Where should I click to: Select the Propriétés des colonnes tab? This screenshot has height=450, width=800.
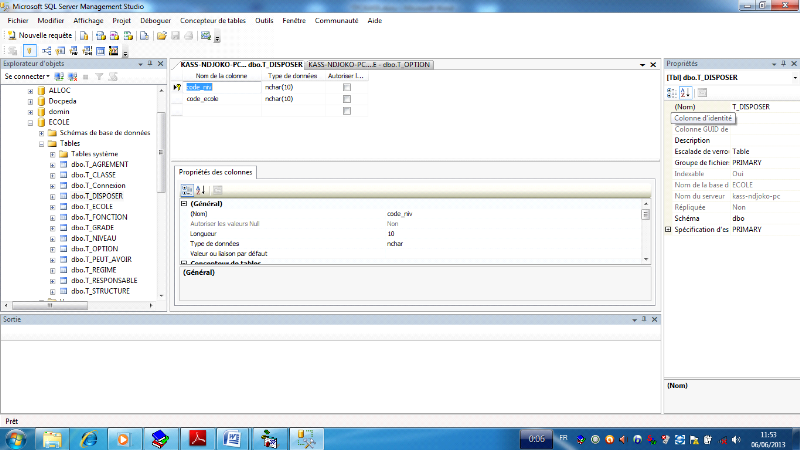click(x=215, y=172)
